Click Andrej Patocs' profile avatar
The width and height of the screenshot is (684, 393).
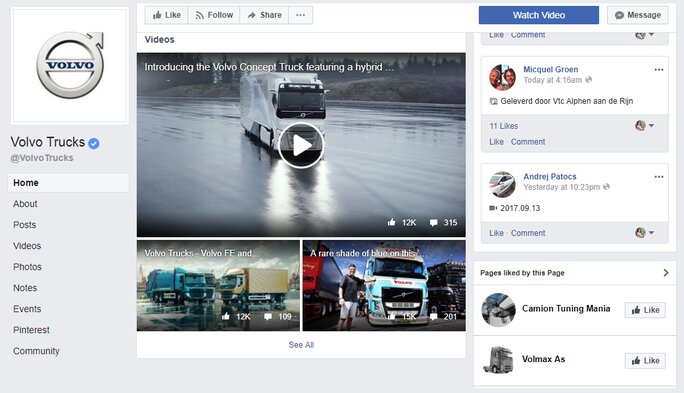pyautogui.click(x=502, y=184)
